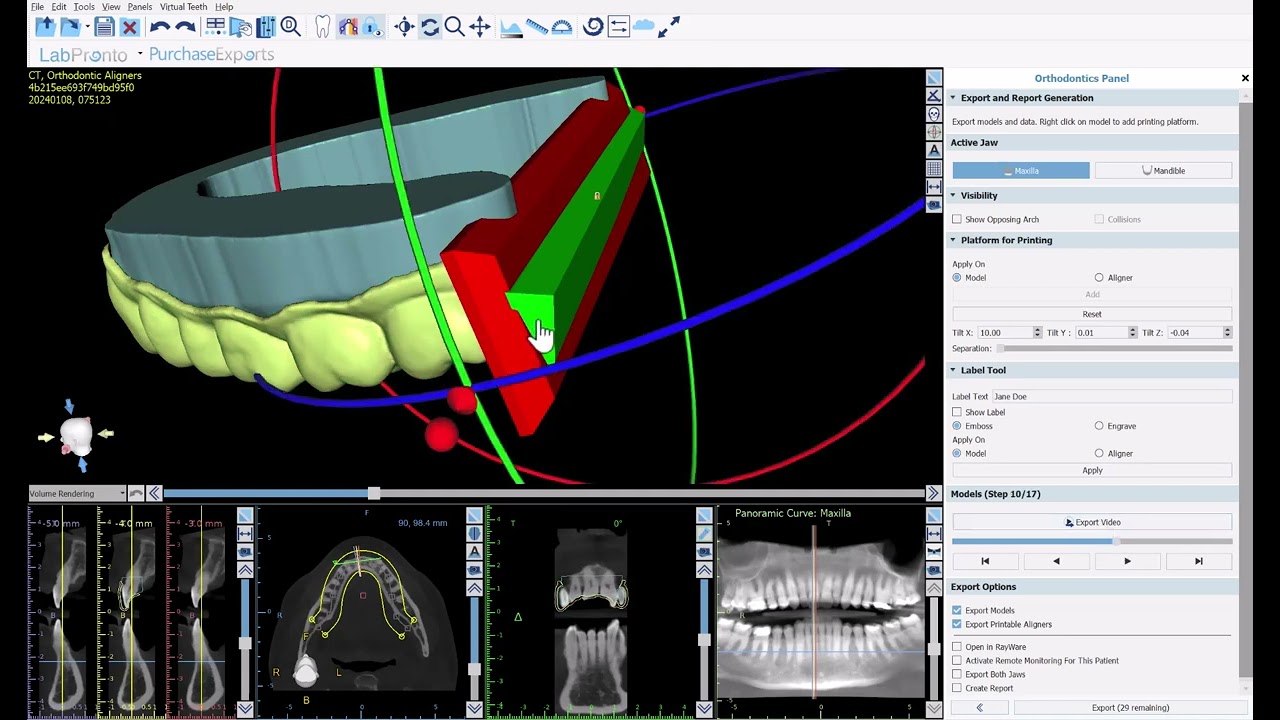1280x720 pixels.
Task: Click the Export Video button
Action: (1092, 522)
